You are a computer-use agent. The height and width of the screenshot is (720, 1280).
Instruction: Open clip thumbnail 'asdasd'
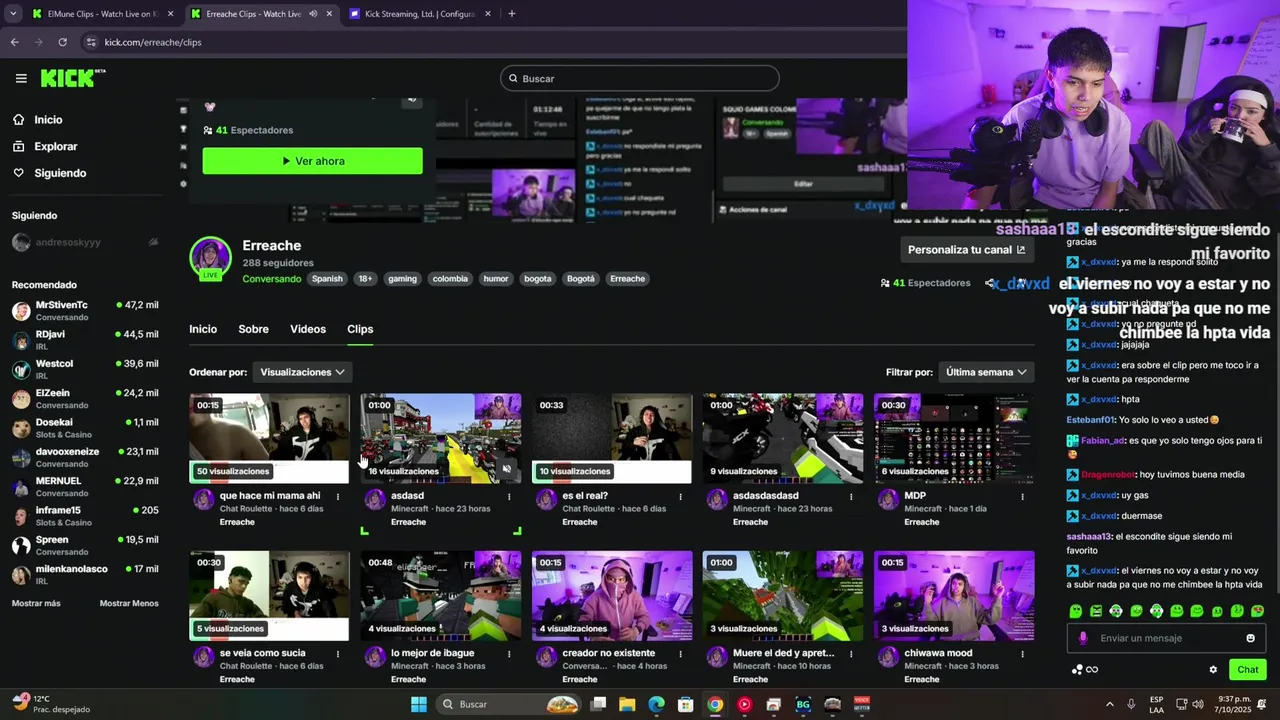point(440,438)
